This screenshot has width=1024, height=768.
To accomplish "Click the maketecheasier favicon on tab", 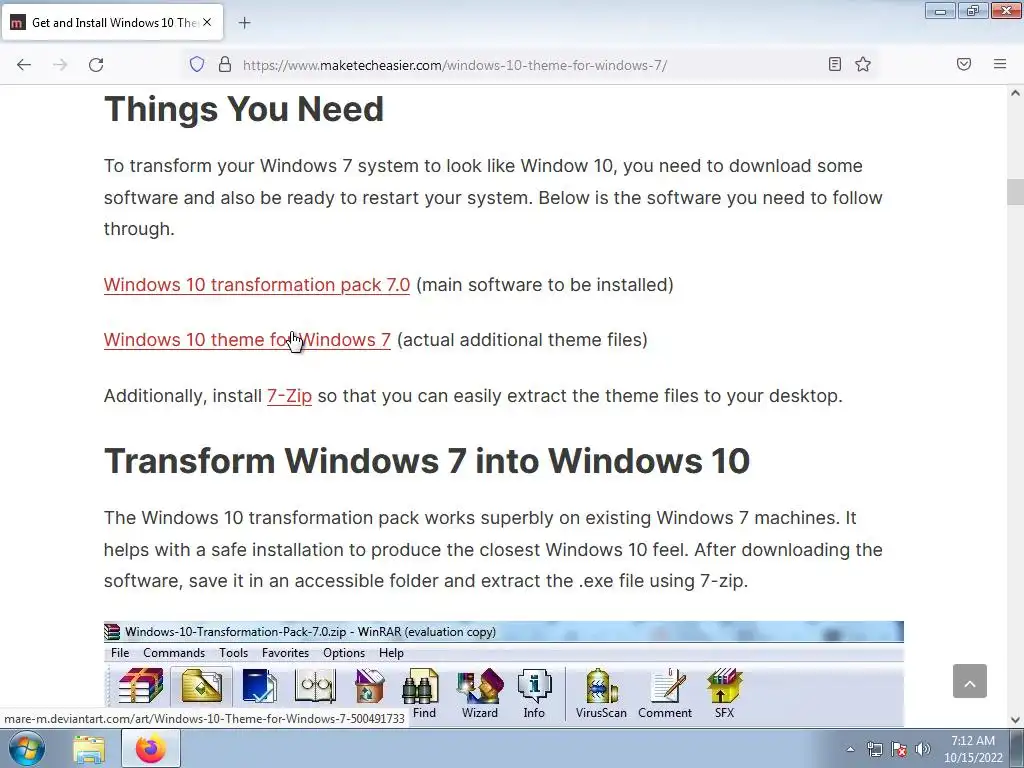I will pyautogui.click(x=18, y=23).
